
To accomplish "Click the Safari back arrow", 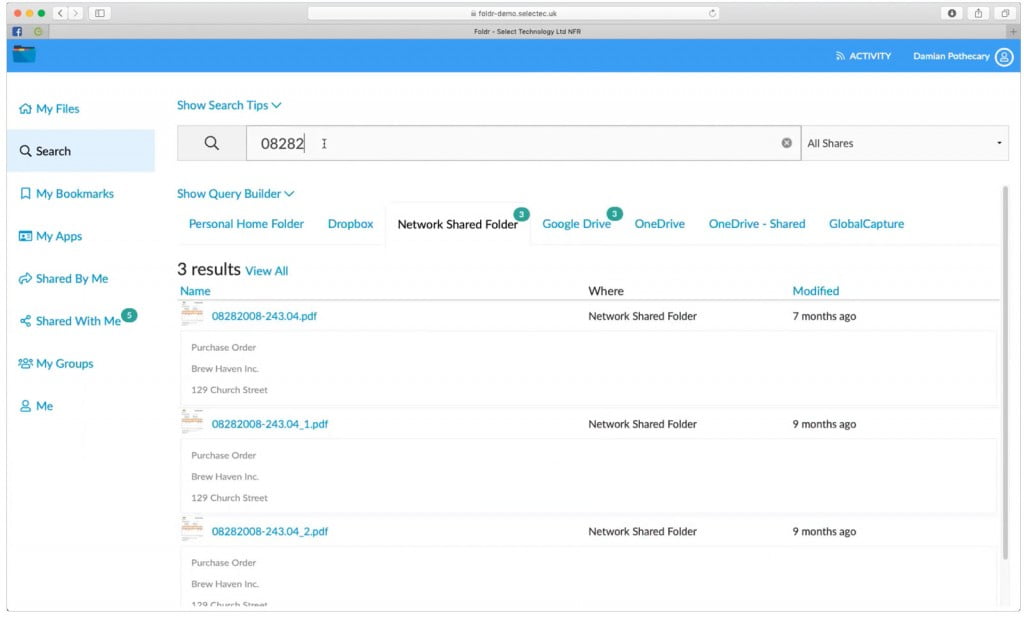I will (60, 13).
